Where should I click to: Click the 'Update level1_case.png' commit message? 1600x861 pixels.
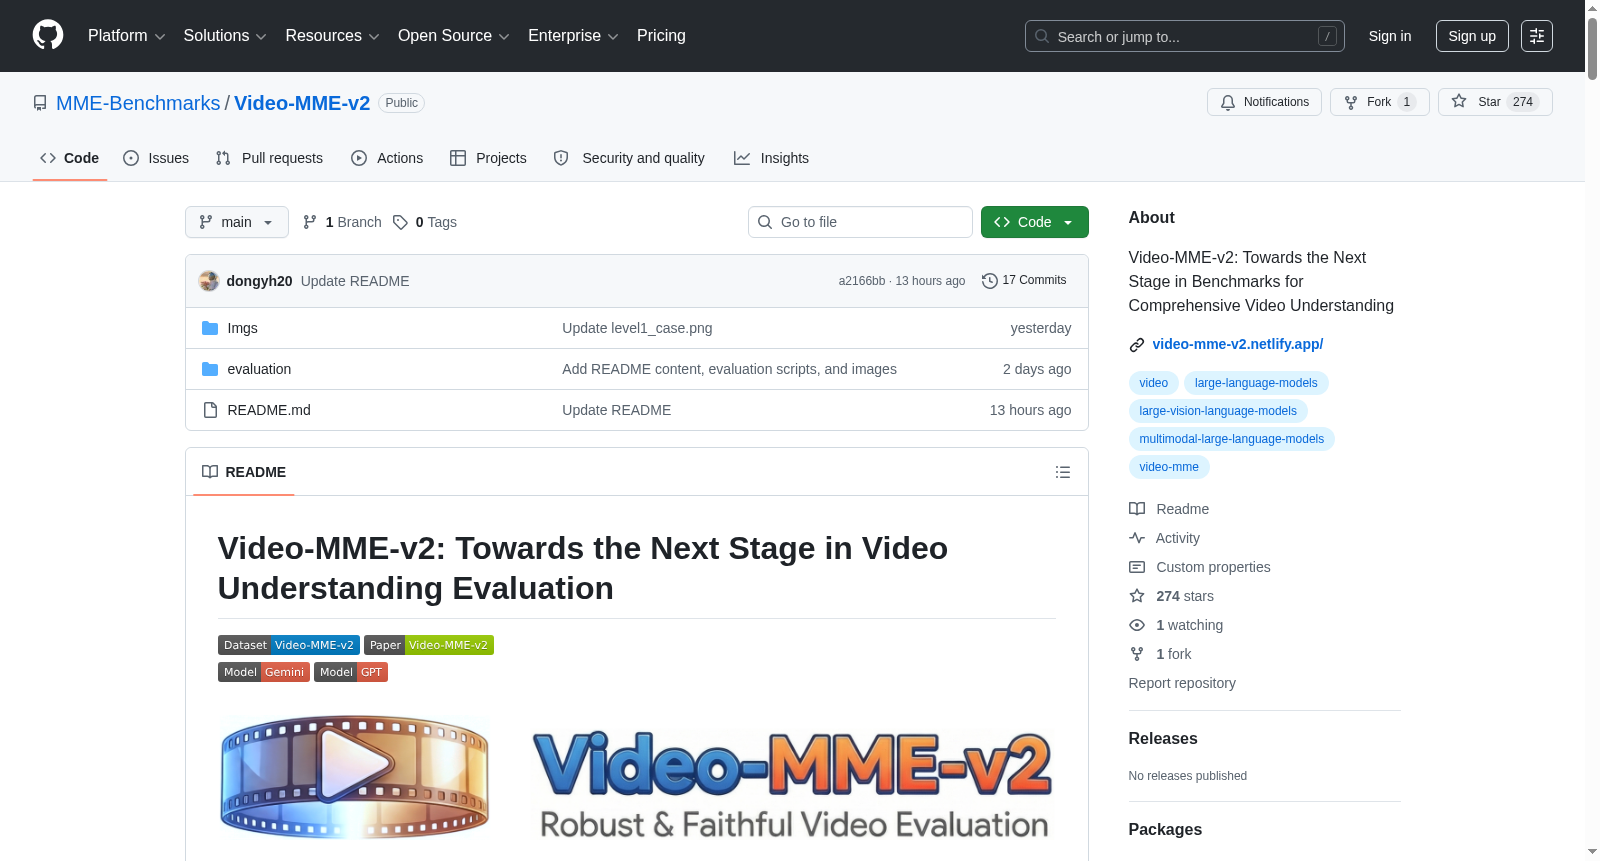[637, 328]
